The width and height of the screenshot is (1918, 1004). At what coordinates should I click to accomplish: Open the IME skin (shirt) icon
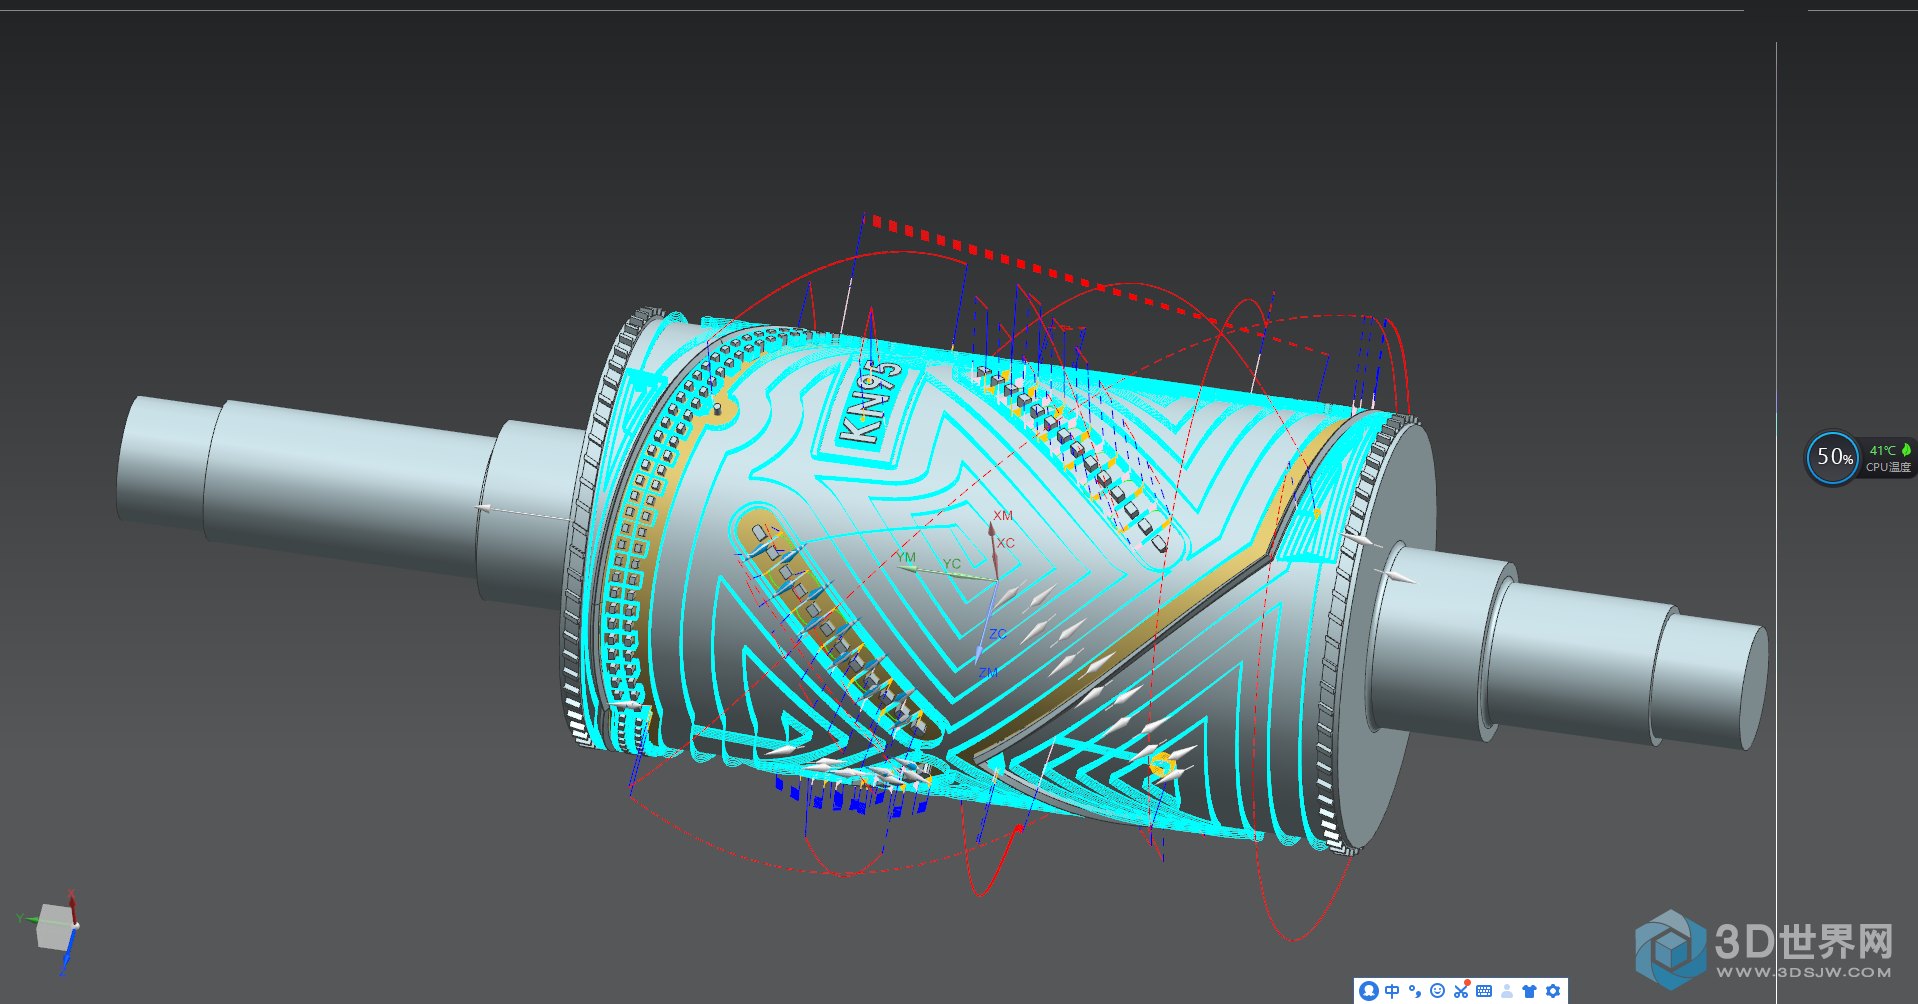(x=1529, y=991)
